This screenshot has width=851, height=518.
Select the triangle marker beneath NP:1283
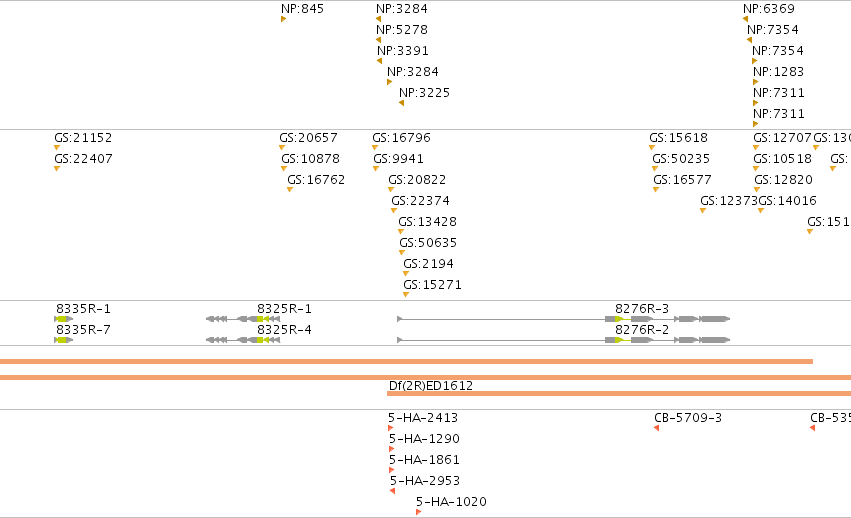tap(755, 82)
